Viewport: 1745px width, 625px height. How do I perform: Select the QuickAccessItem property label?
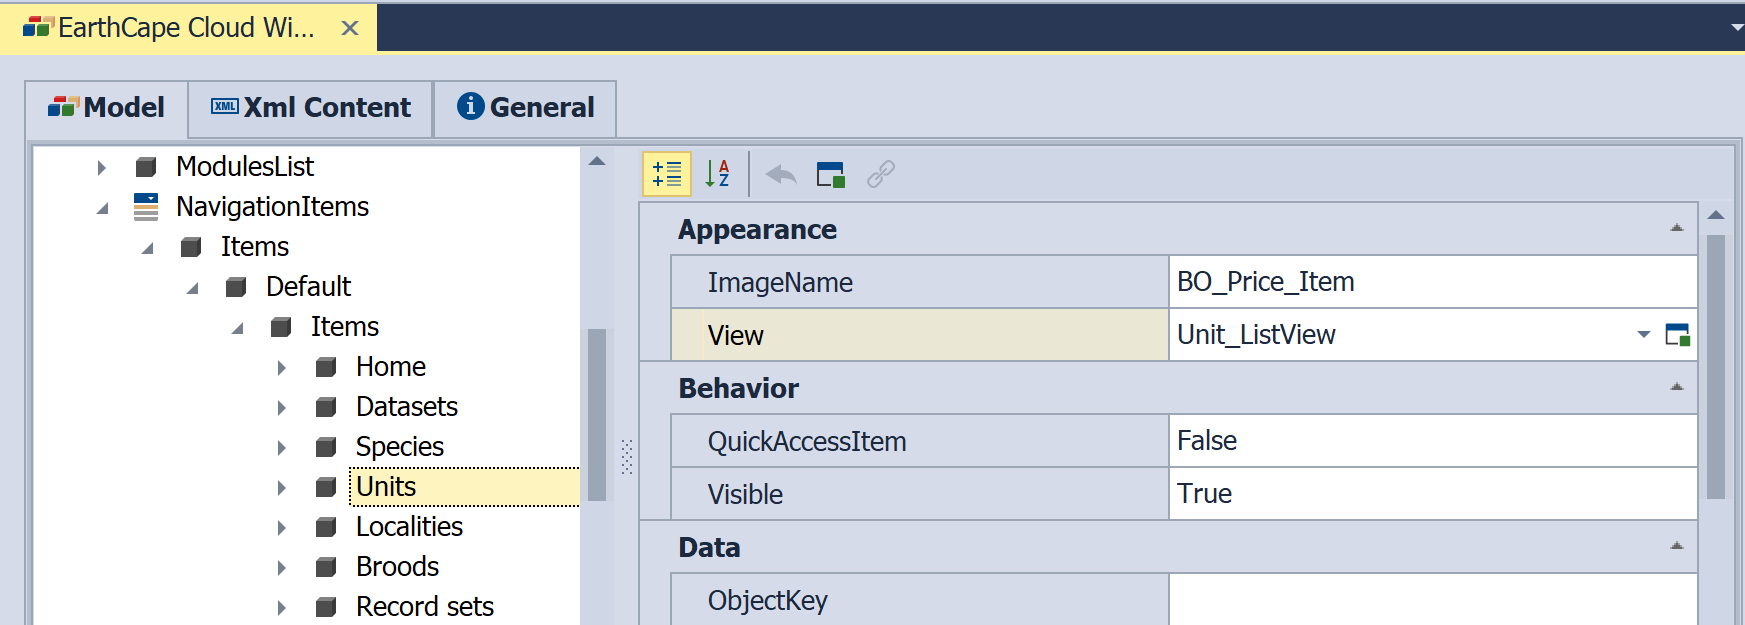[807, 441]
